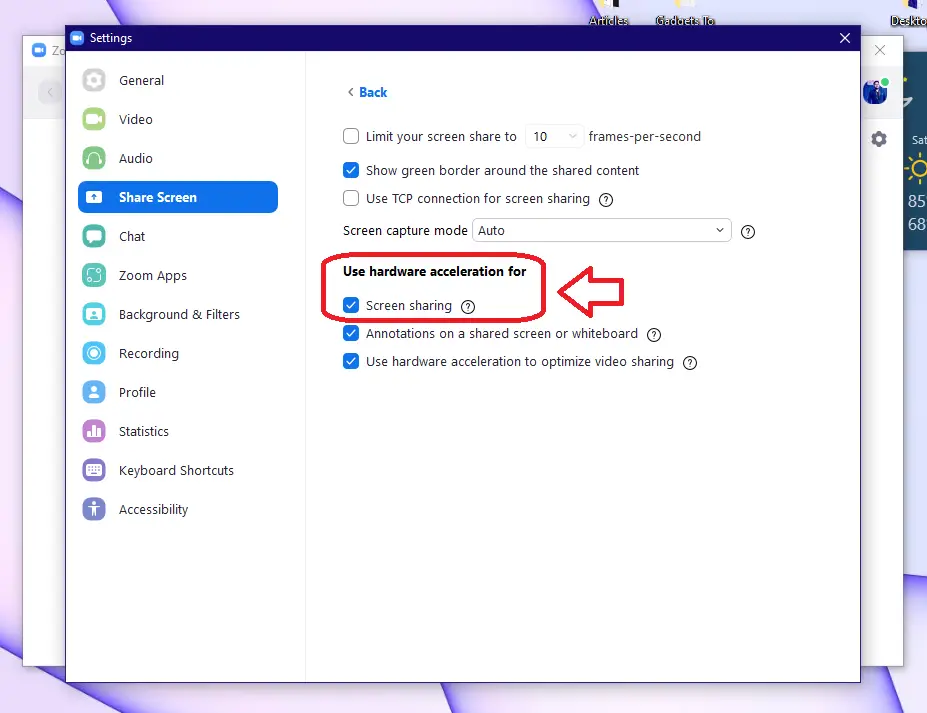Open the frames-per-second value dropdown
The height and width of the screenshot is (713, 927).
(554, 137)
